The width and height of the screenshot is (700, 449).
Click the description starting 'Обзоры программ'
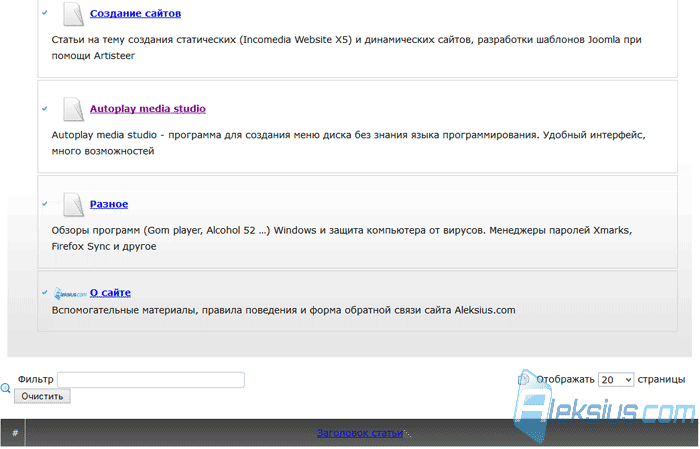coord(342,238)
